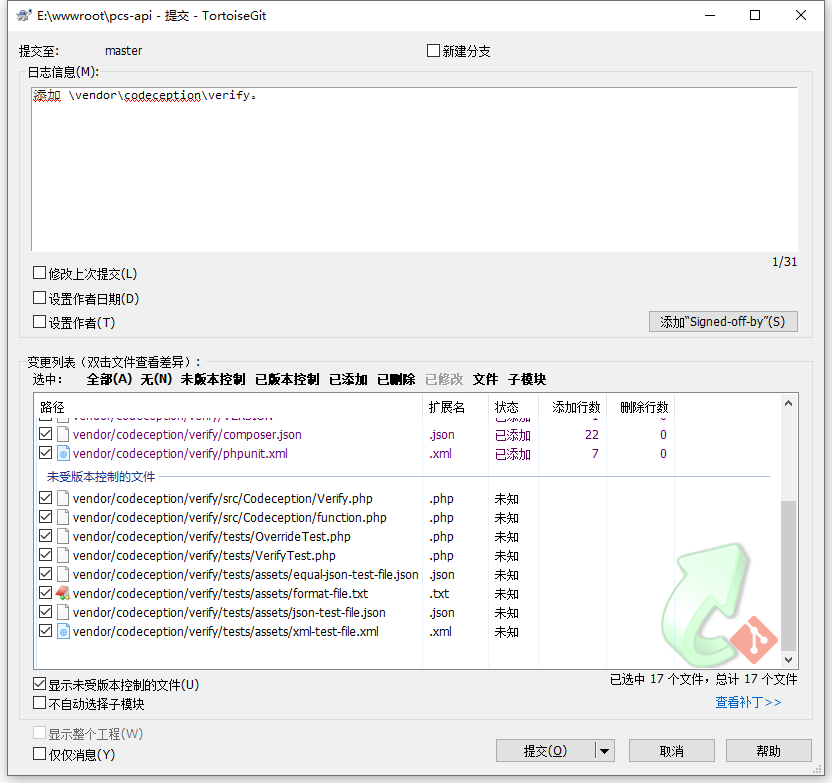Click the file list scrollbar thumb
This screenshot has height=783, width=832.
click(x=788, y=575)
